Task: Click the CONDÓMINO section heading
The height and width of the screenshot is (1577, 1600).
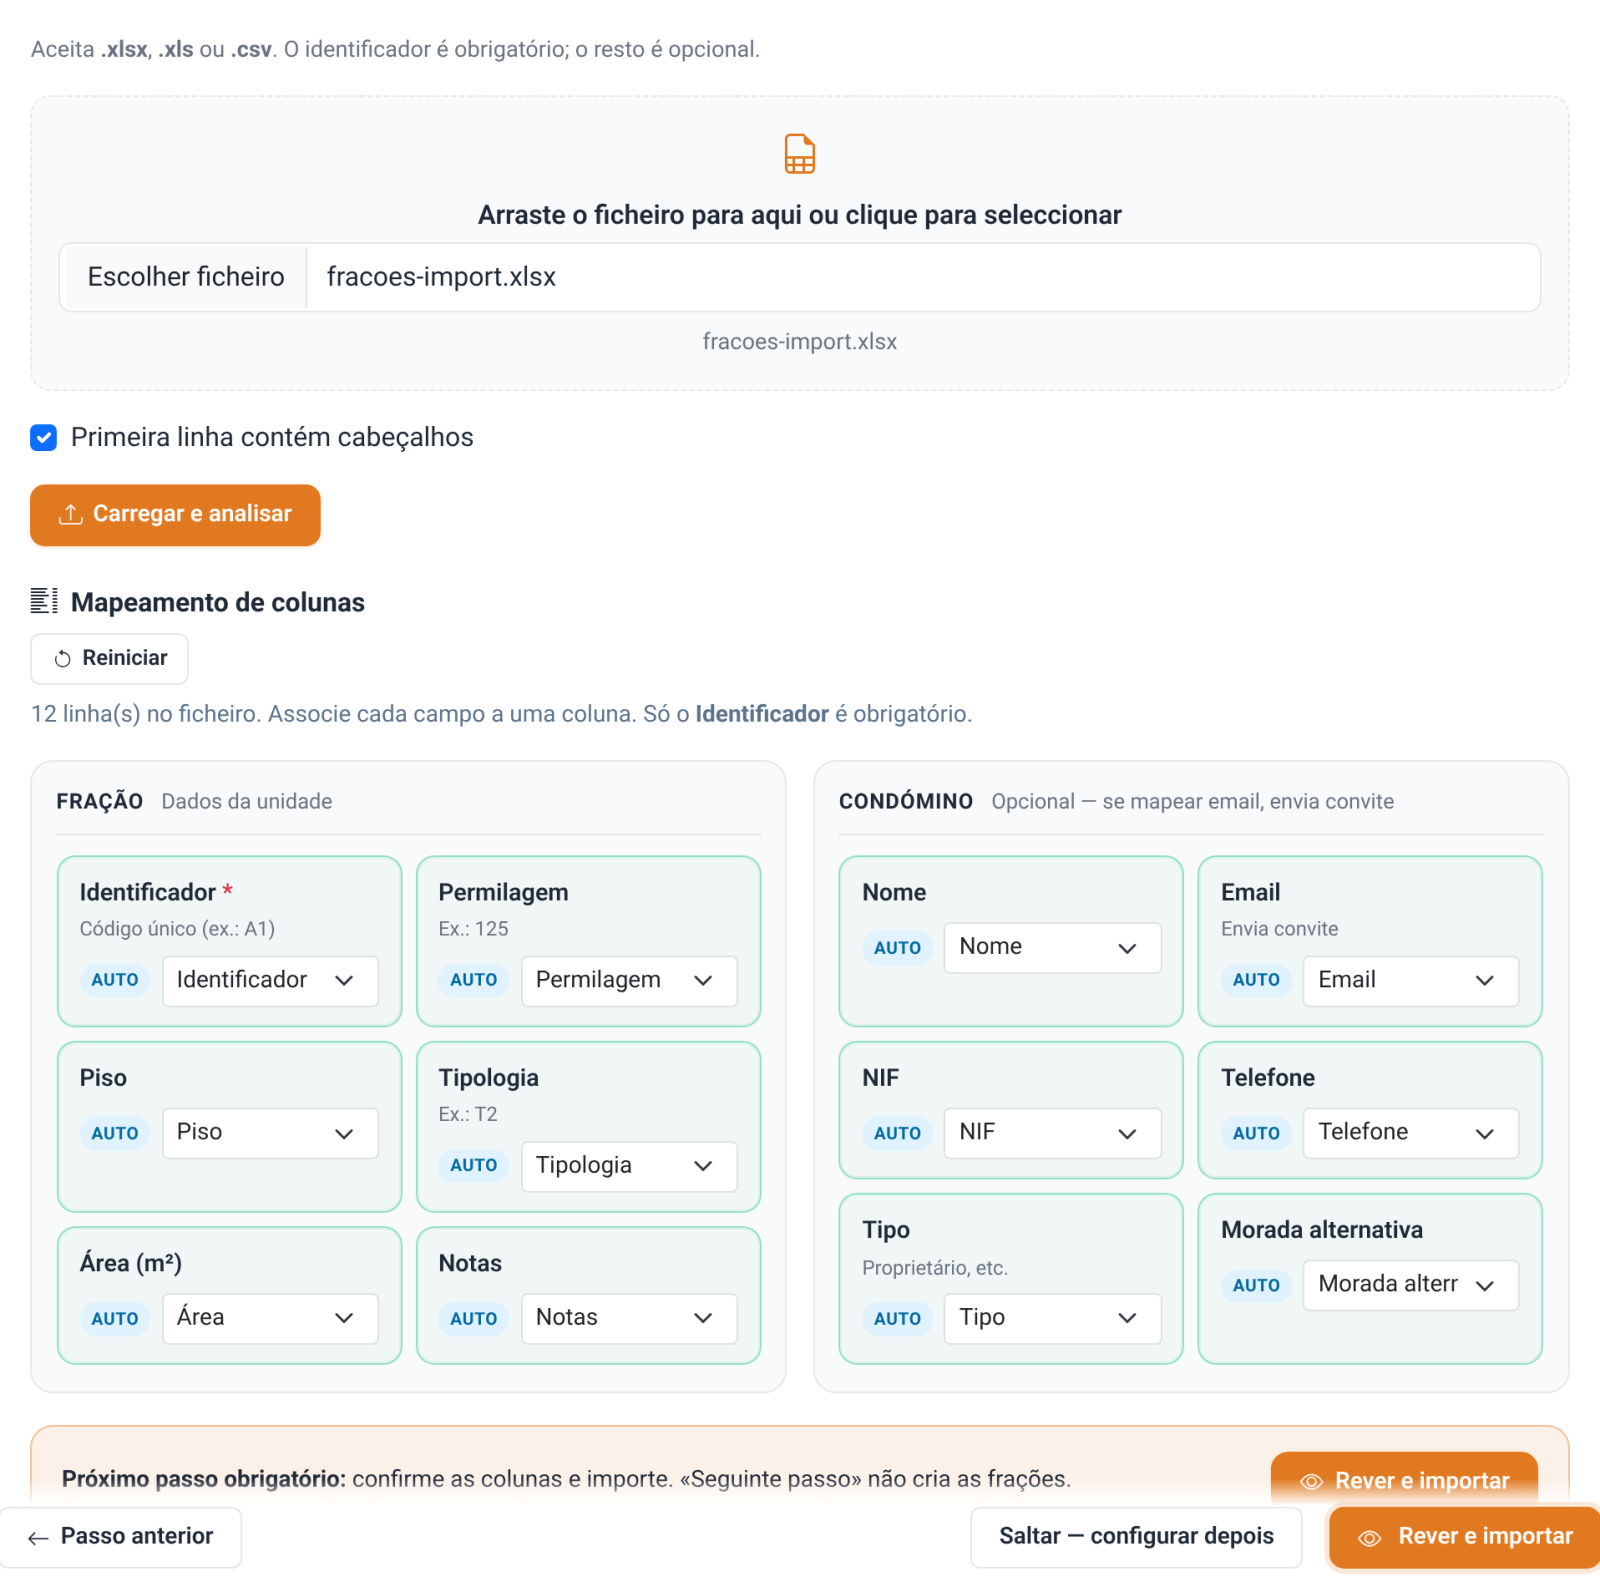Action: [906, 801]
